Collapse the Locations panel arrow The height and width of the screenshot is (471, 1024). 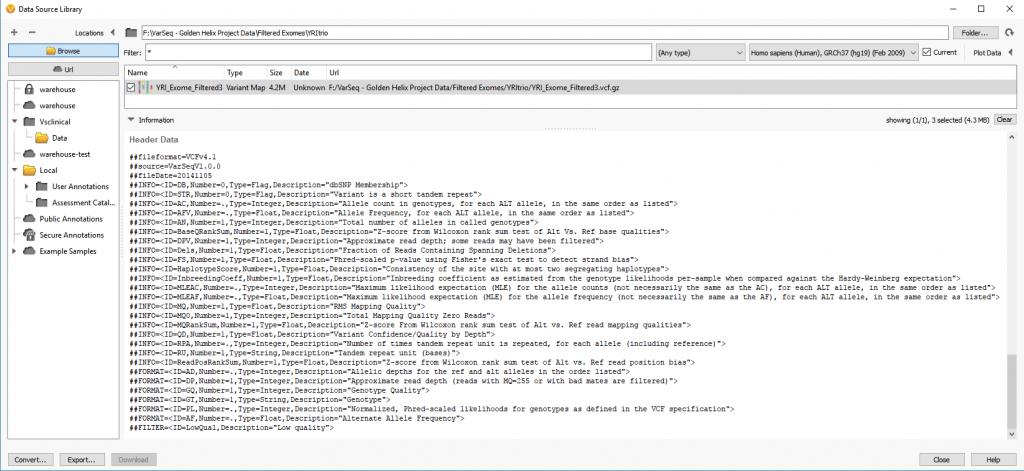[113, 33]
